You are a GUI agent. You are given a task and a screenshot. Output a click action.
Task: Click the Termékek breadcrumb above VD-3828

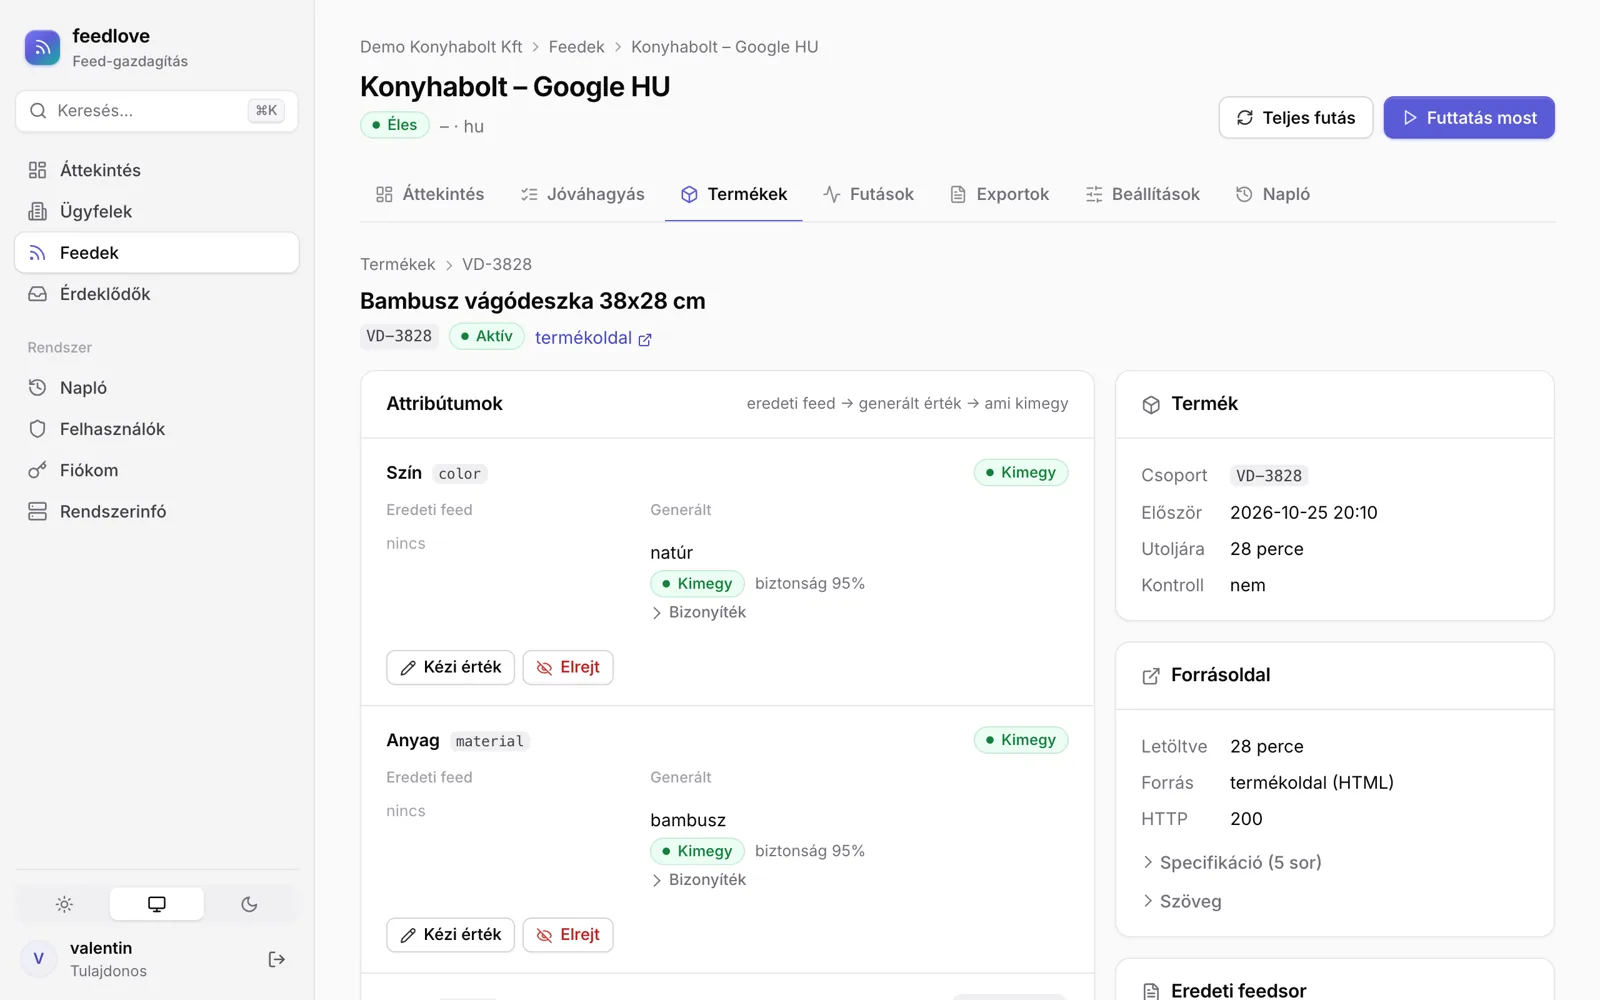coord(398,264)
